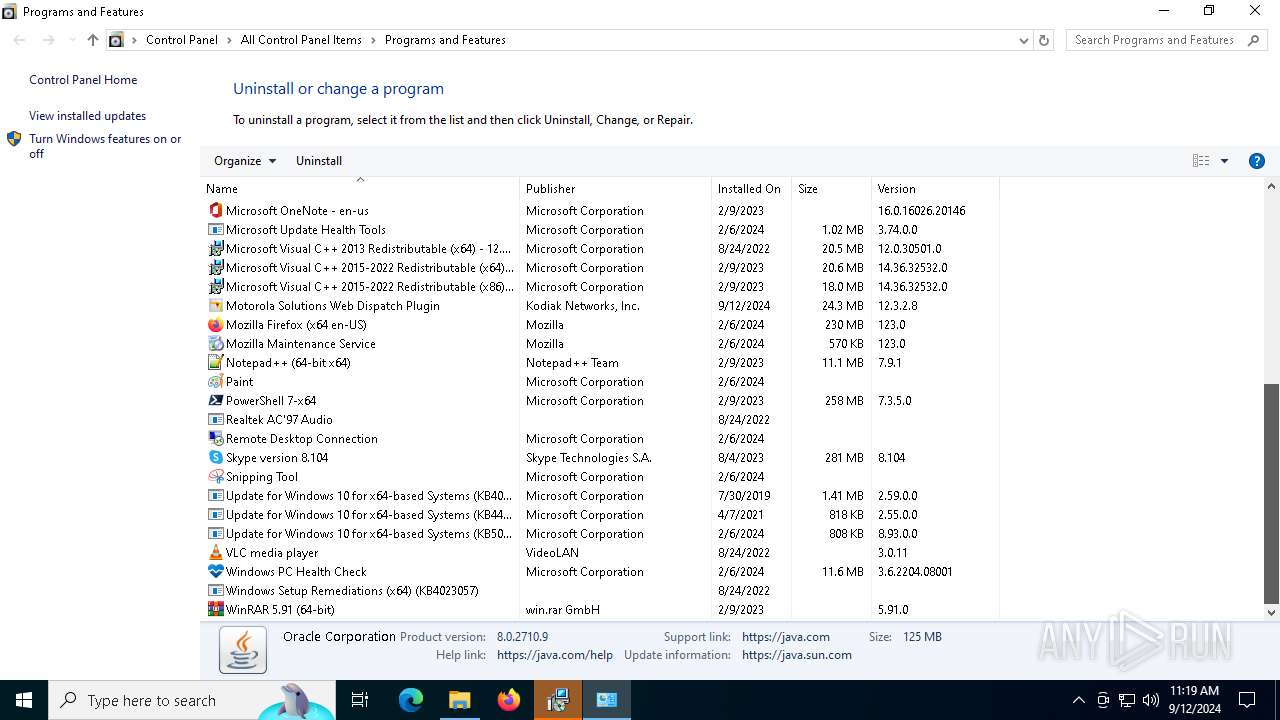Click the Snipping Tool icon

click(215, 477)
